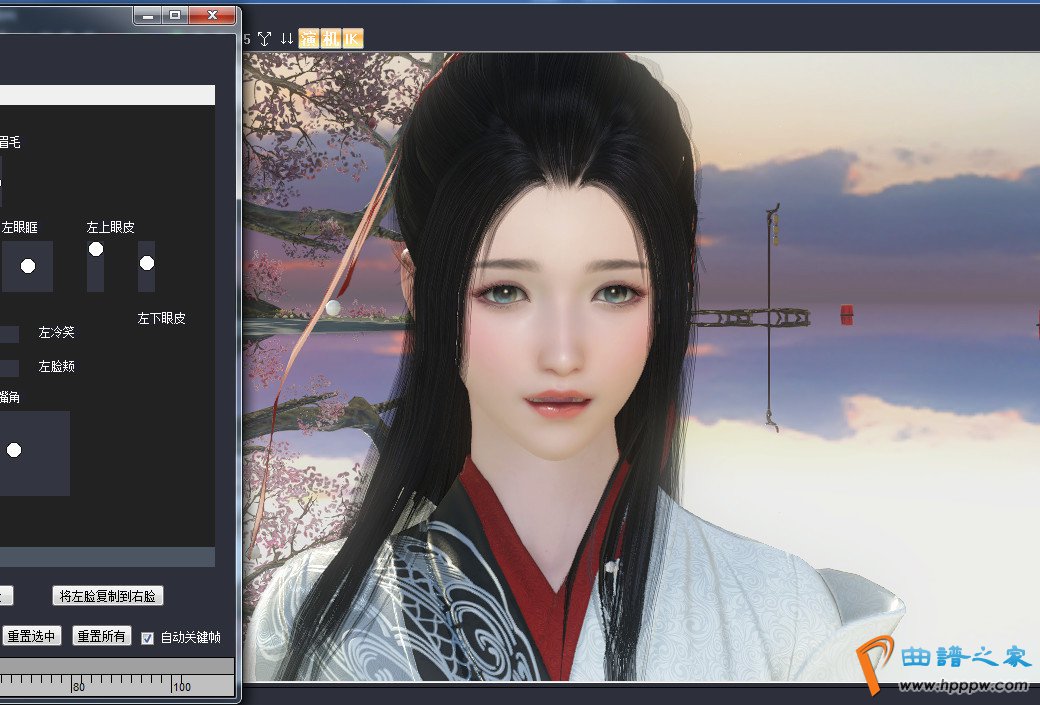The width and height of the screenshot is (1040, 705).
Task: Click the 重置所有 button
Action: tap(102, 636)
